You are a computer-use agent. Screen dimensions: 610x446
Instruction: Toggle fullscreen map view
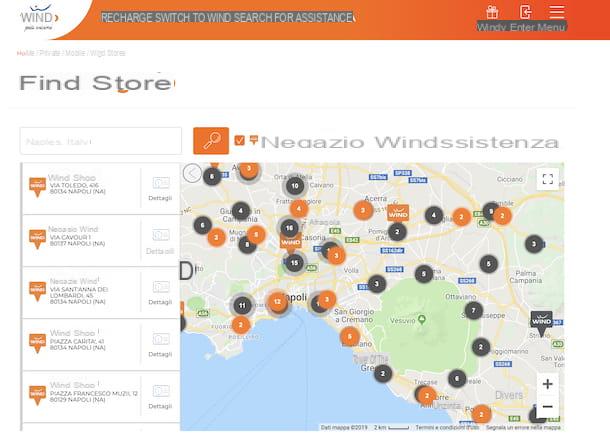[548, 179]
